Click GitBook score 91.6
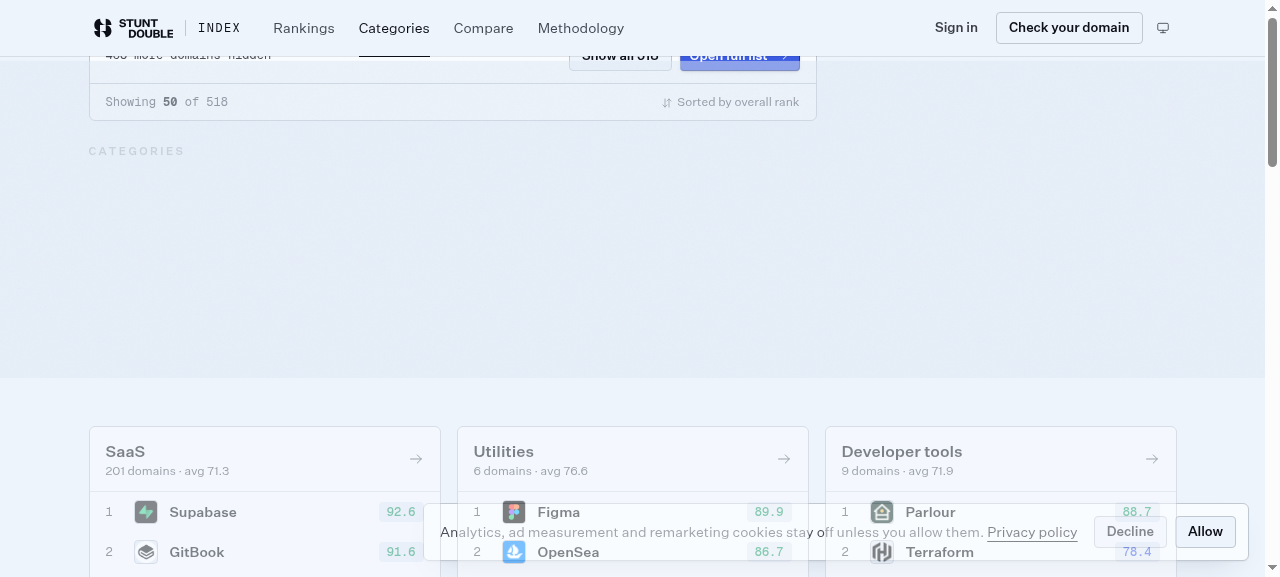 [400, 552]
